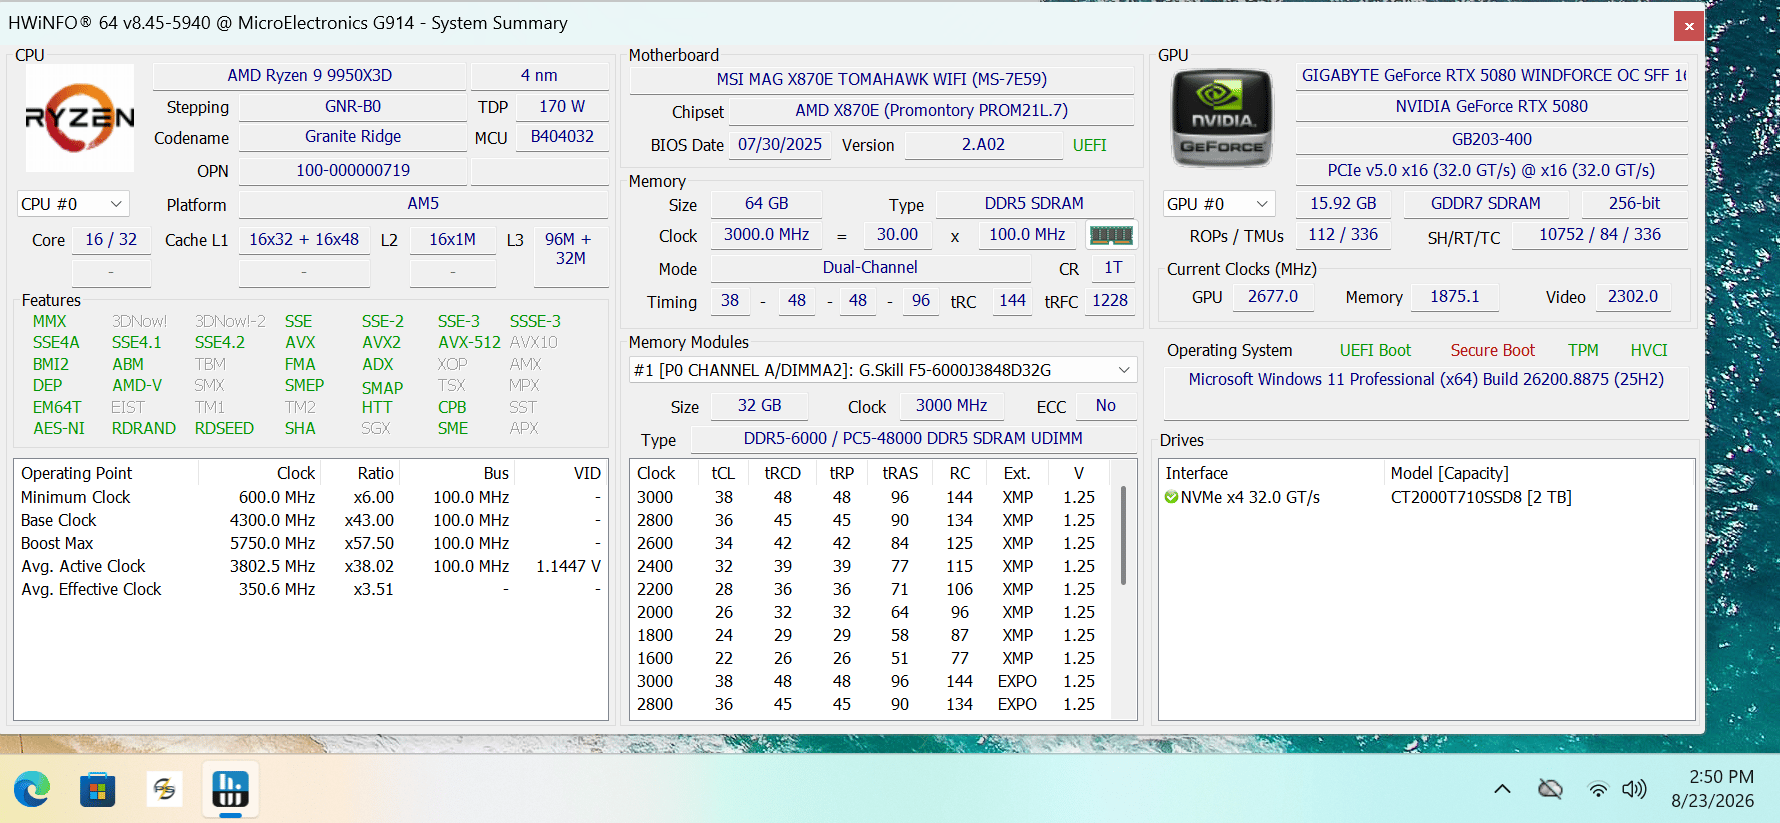Screen dimensions: 1780x823
Task: Click the 64 GB memory size value
Action: tap(767, 204)
